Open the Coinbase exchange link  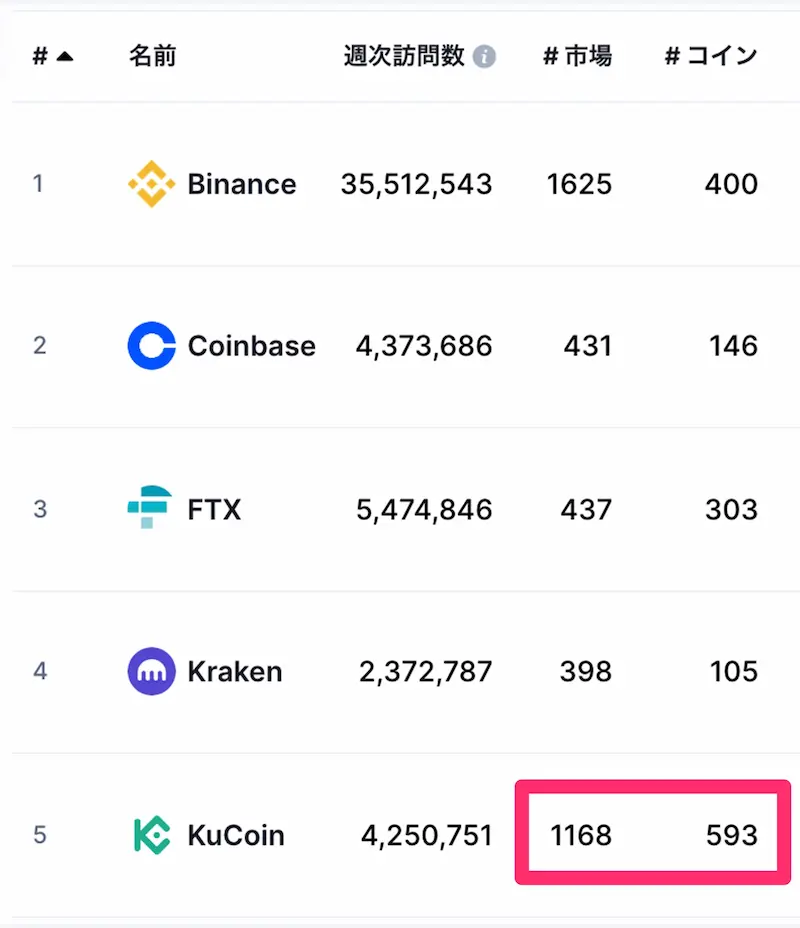click(x=251, y=346)
